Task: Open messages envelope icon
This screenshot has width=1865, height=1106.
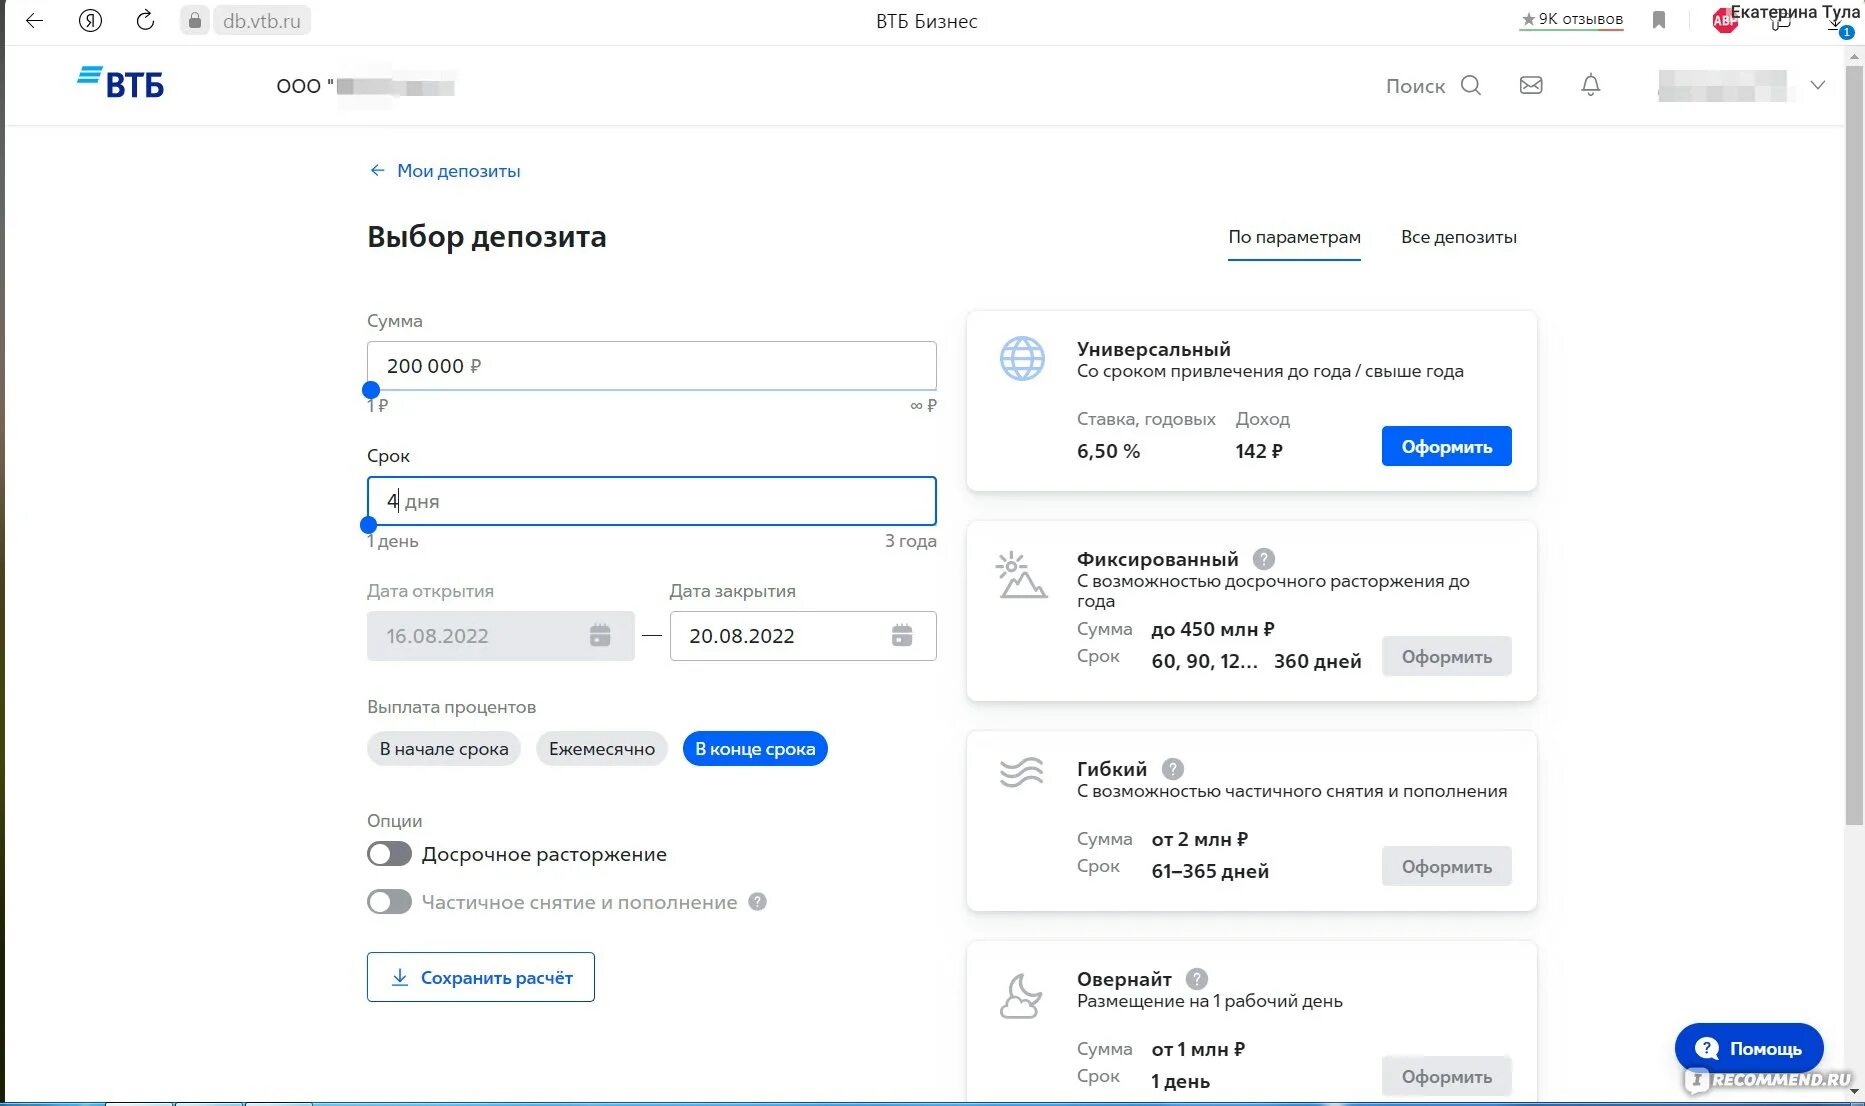Action: (x=1531, y=85)
